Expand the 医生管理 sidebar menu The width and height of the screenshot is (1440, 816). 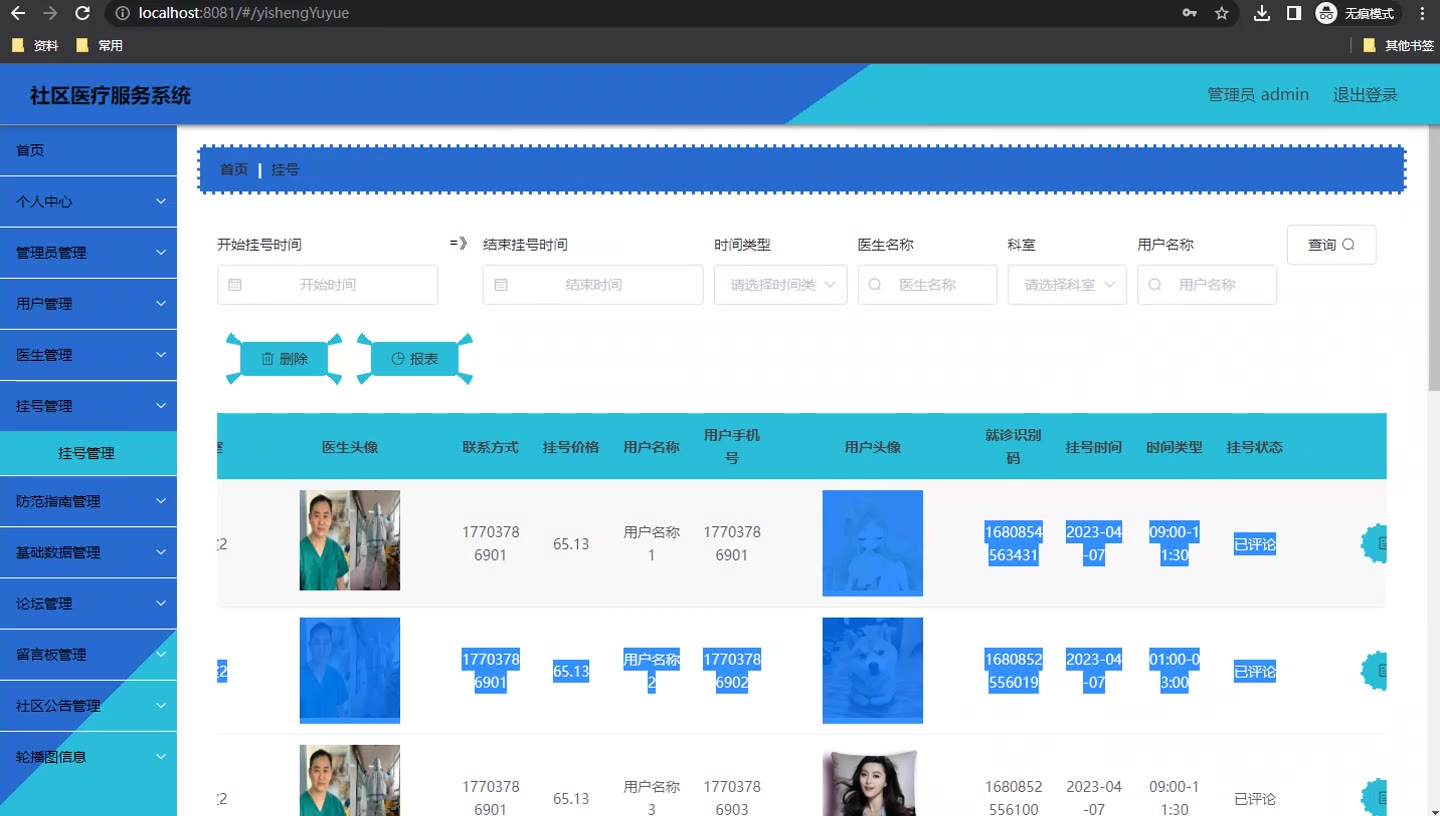tap(88, 355)
